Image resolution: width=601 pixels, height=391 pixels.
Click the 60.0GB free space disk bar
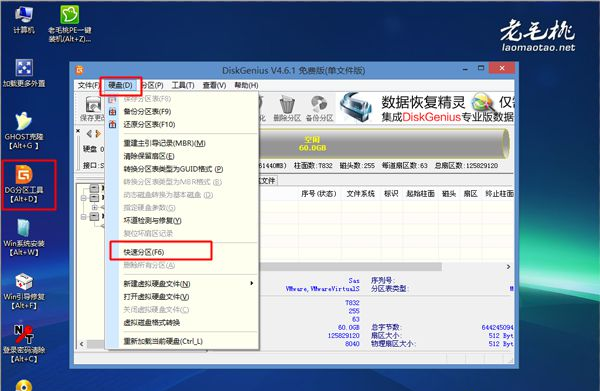(x=383, y=144)
